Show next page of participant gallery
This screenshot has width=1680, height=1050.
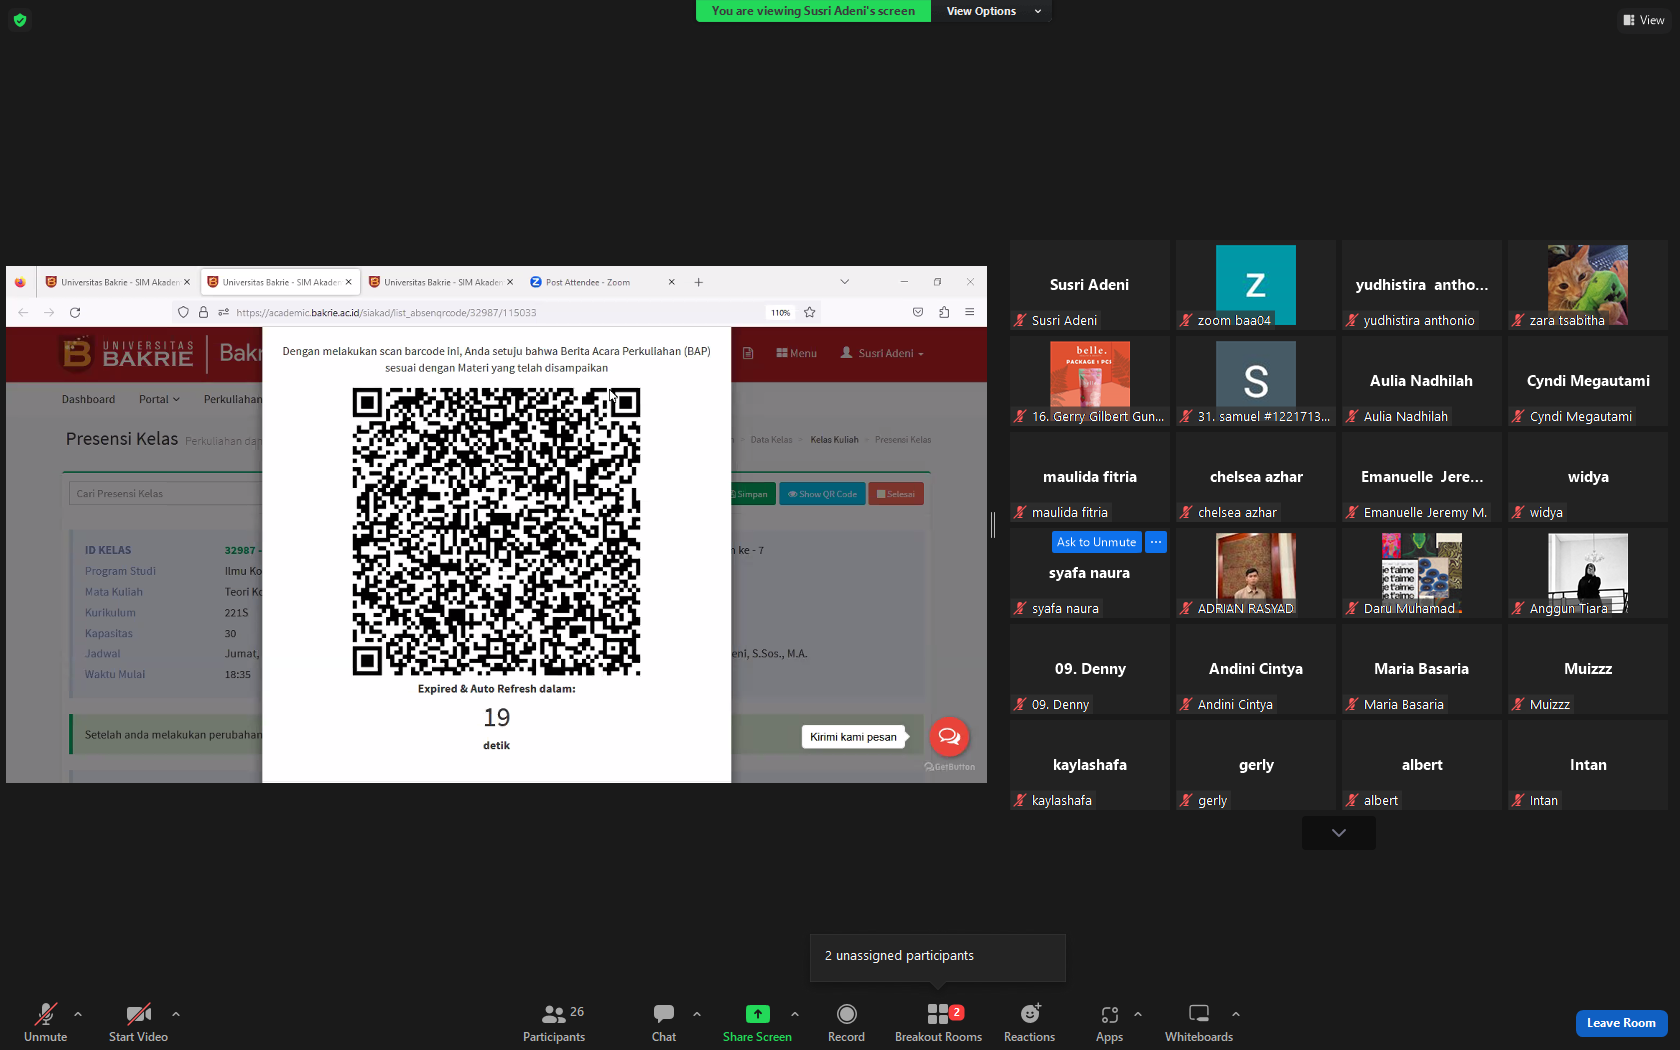pyautogui.click(x=1338, y=833)
